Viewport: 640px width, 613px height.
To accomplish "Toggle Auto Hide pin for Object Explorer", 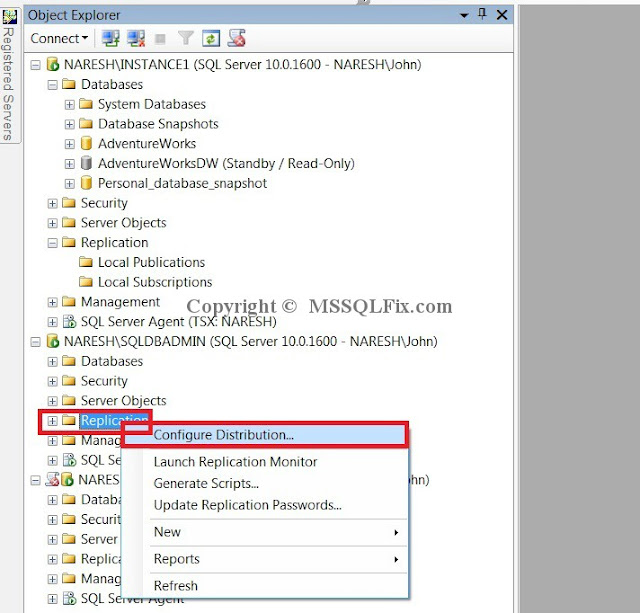I will [482, 15].
